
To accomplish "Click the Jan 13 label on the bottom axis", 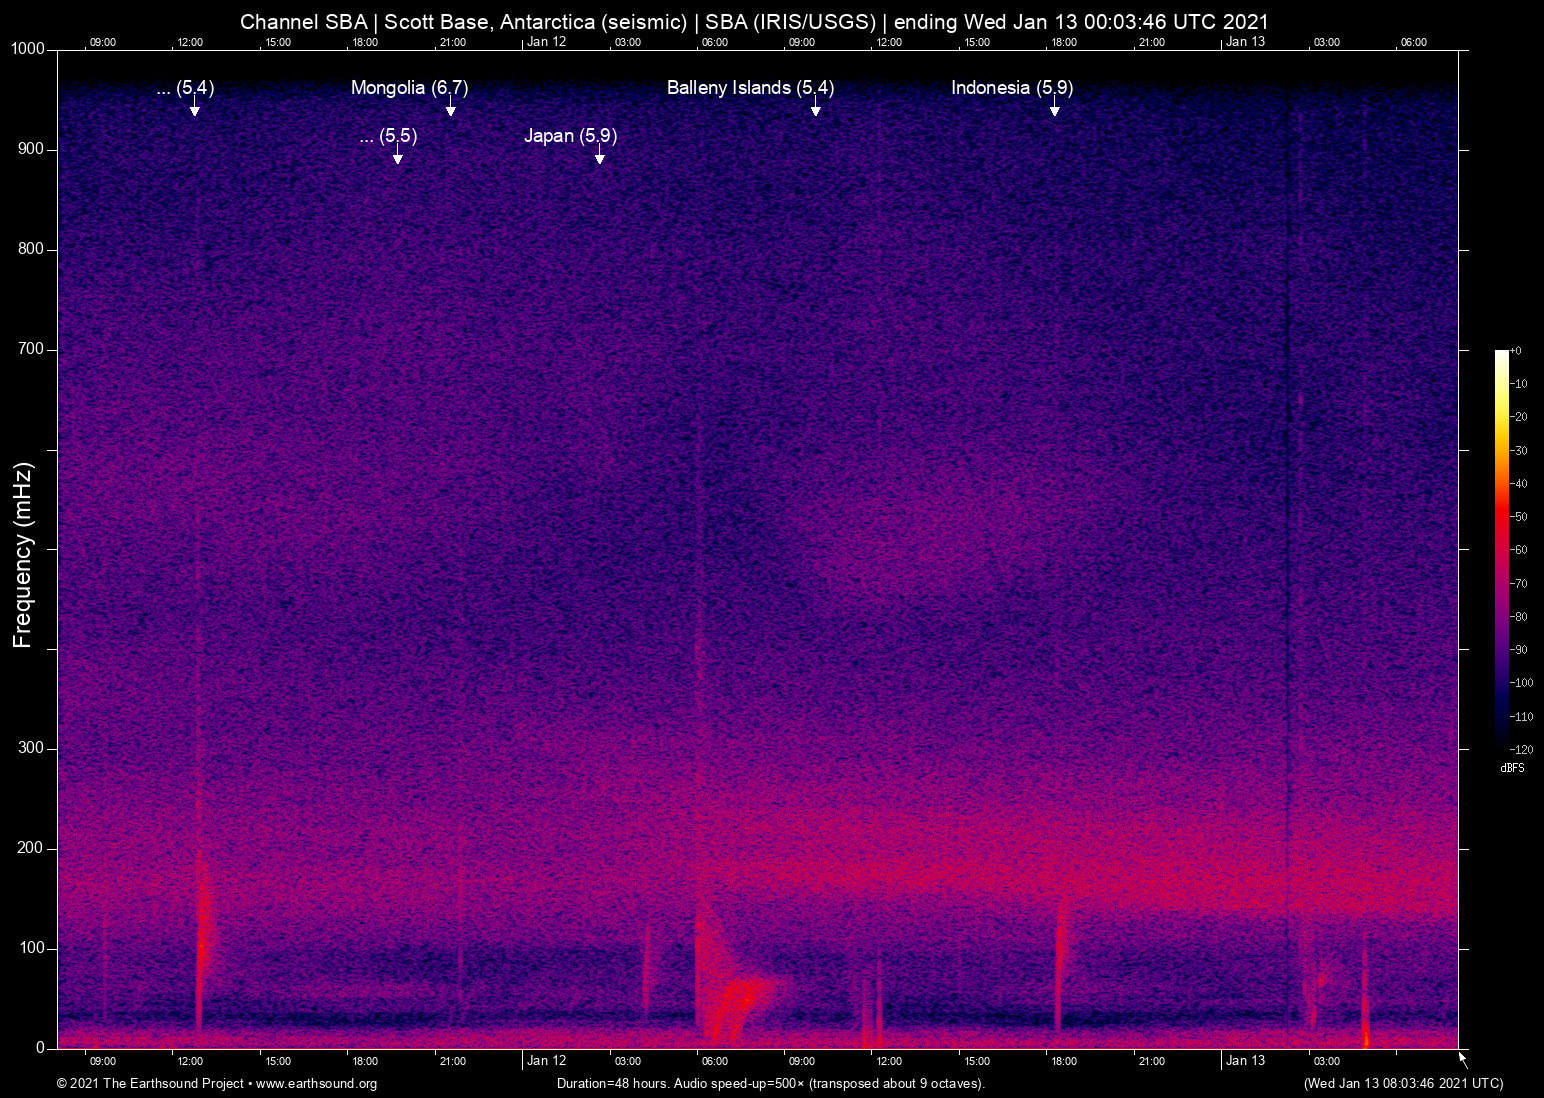I will (x=1246, y=1061).
